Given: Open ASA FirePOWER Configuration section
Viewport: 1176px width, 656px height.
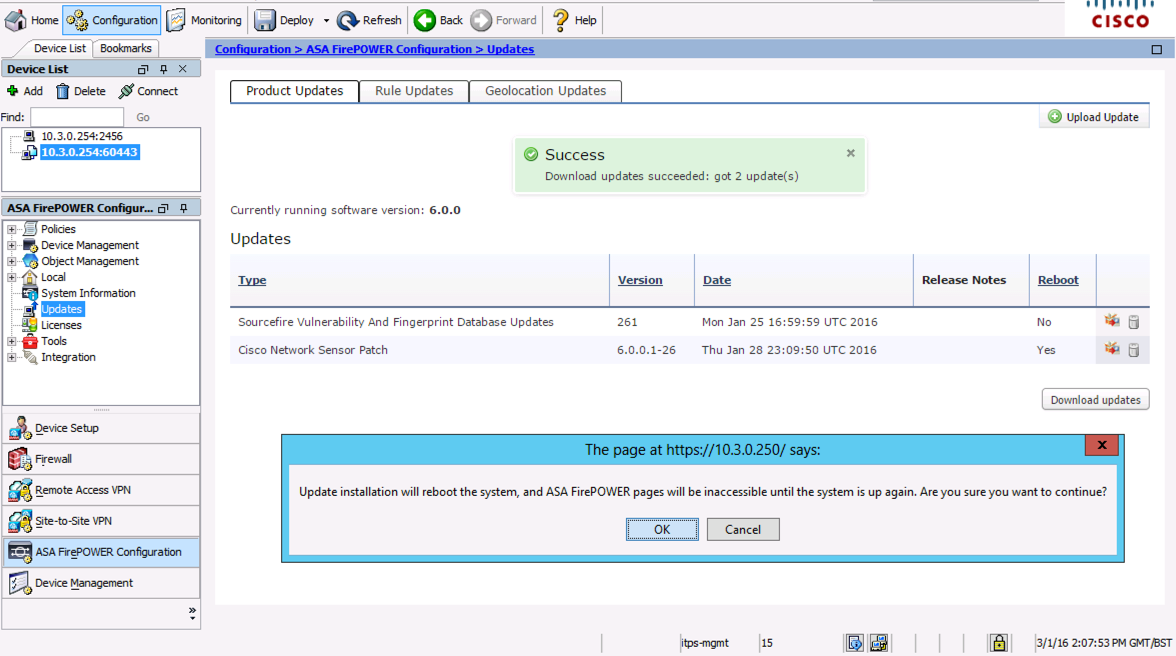Looking at the screenshot, I should point(101,552).
